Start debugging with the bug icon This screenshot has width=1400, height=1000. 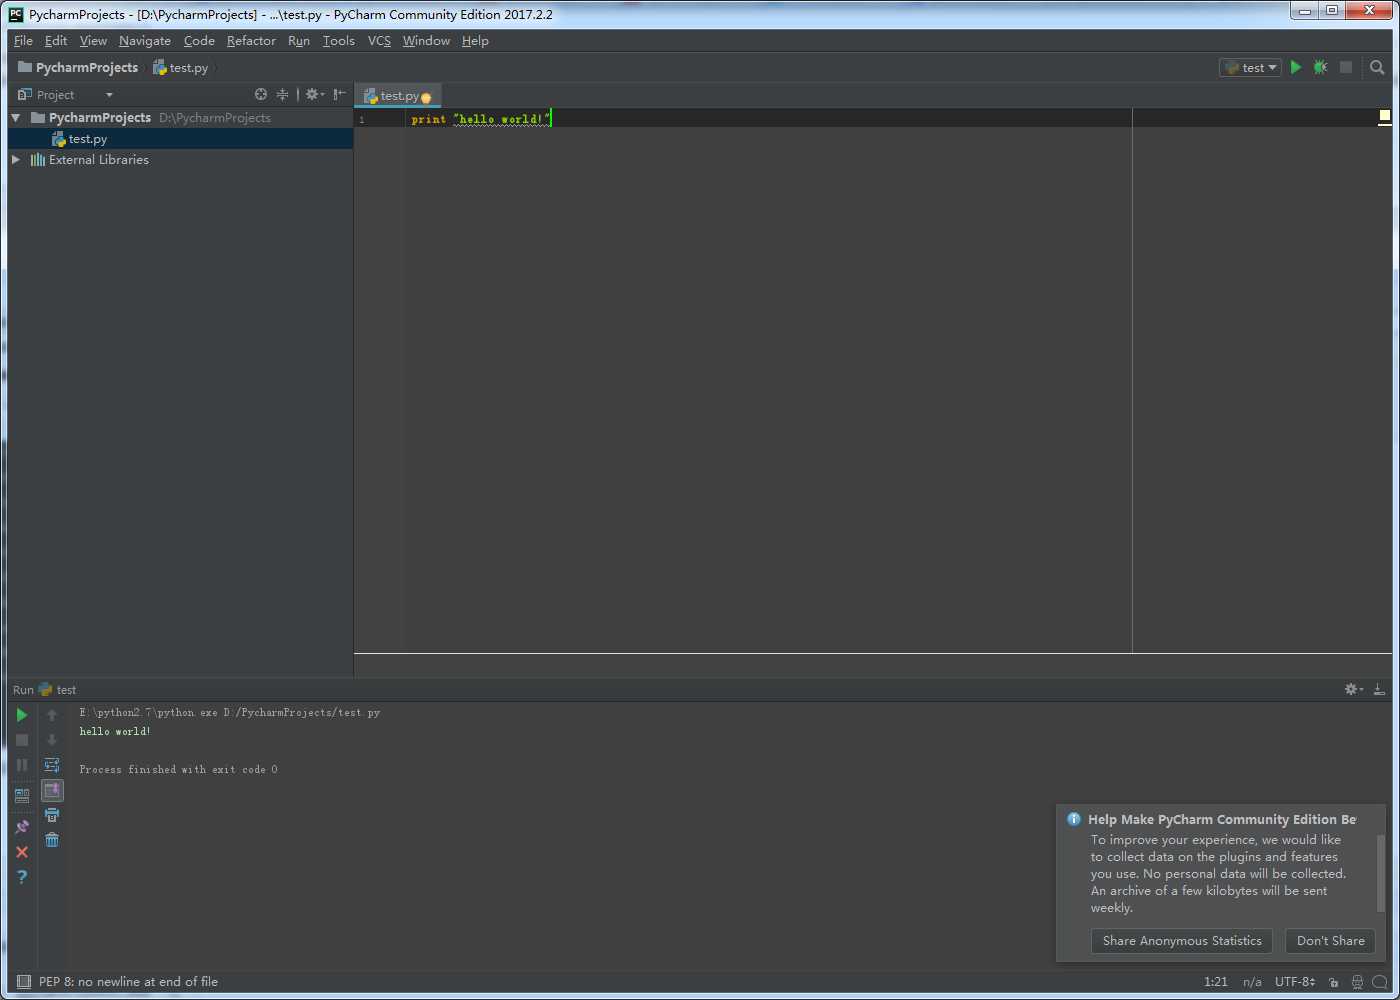[x=1320, y=67]
